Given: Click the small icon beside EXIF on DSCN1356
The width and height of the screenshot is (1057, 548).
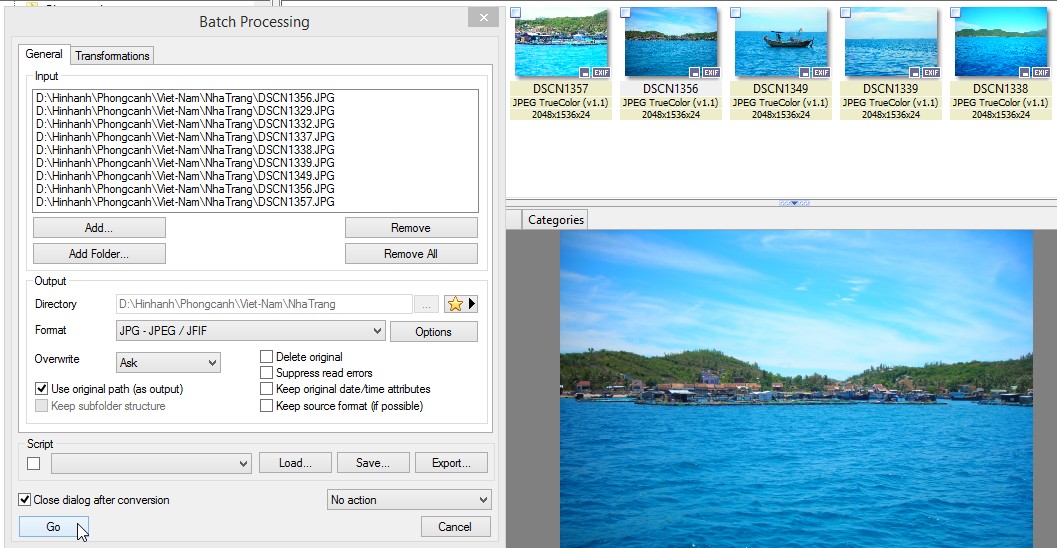Looking at the screenshot, I should [x=695, y=73].
